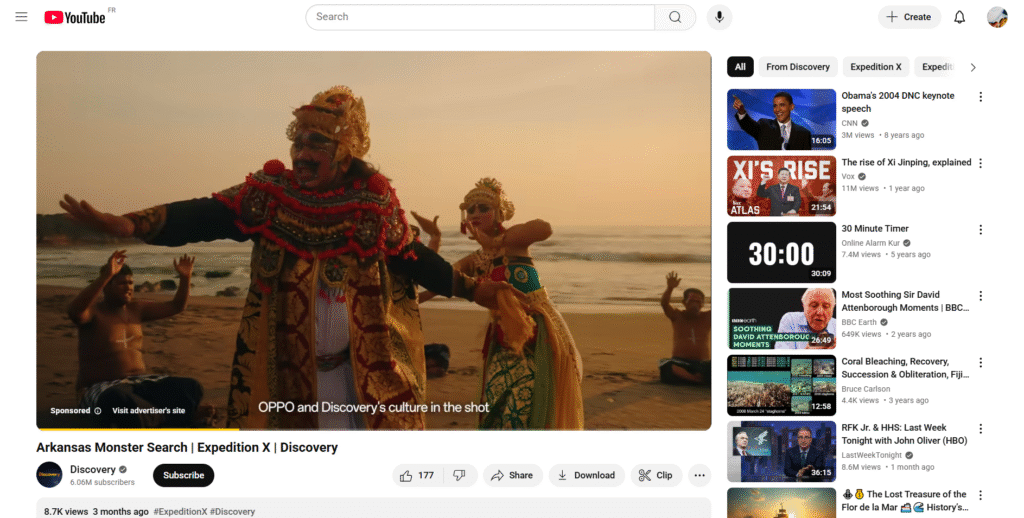Open the hamburger guide menu
Viewport: 1024px width, 518px height.
(21, 17)
